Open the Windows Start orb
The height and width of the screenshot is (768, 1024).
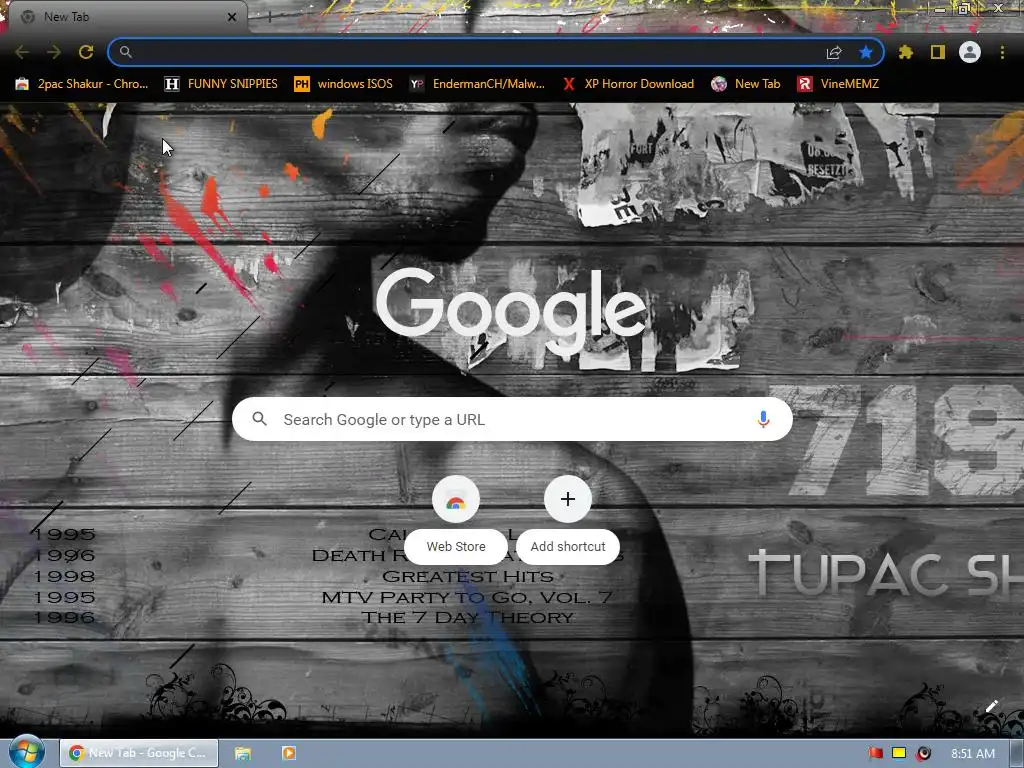click(x=26, y=752)
